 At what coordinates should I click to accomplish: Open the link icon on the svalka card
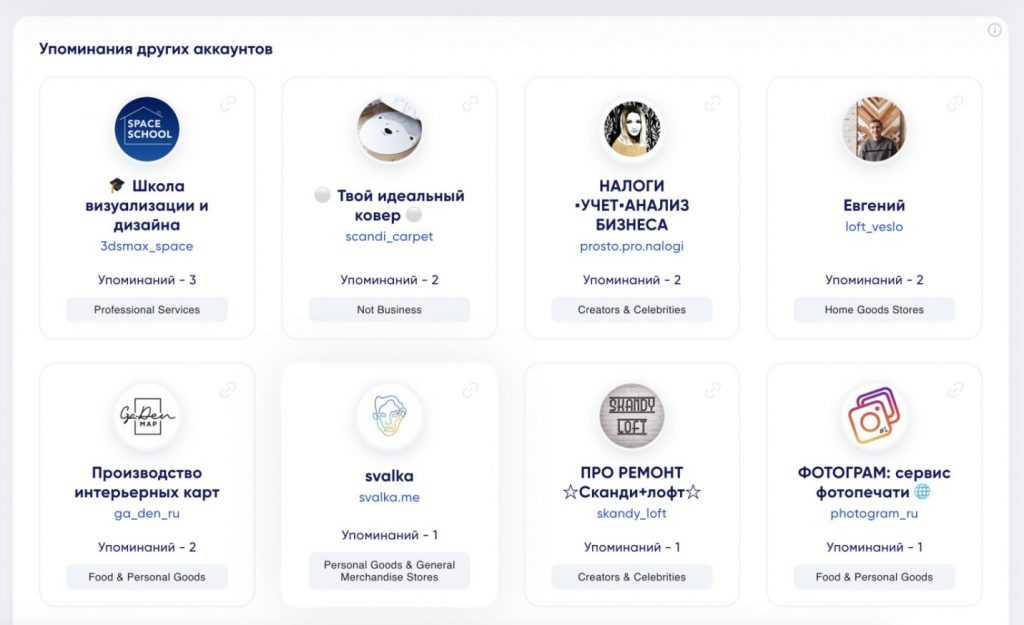point(470,389)
